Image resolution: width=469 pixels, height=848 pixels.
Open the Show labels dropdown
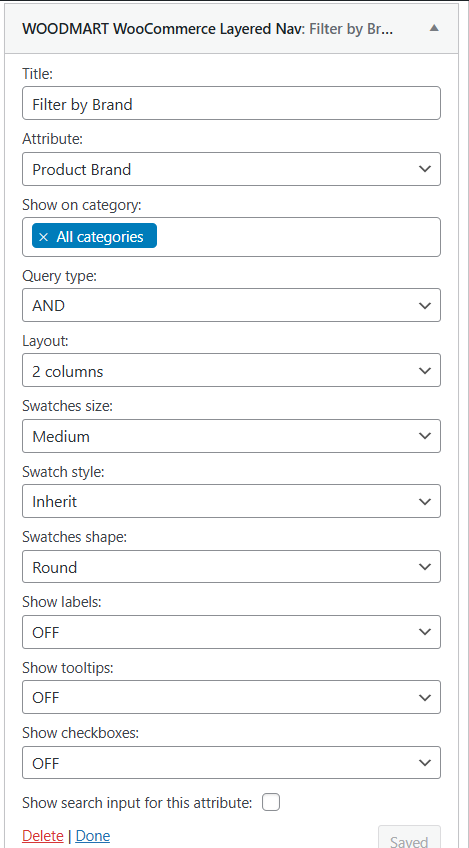pos(232,632)
